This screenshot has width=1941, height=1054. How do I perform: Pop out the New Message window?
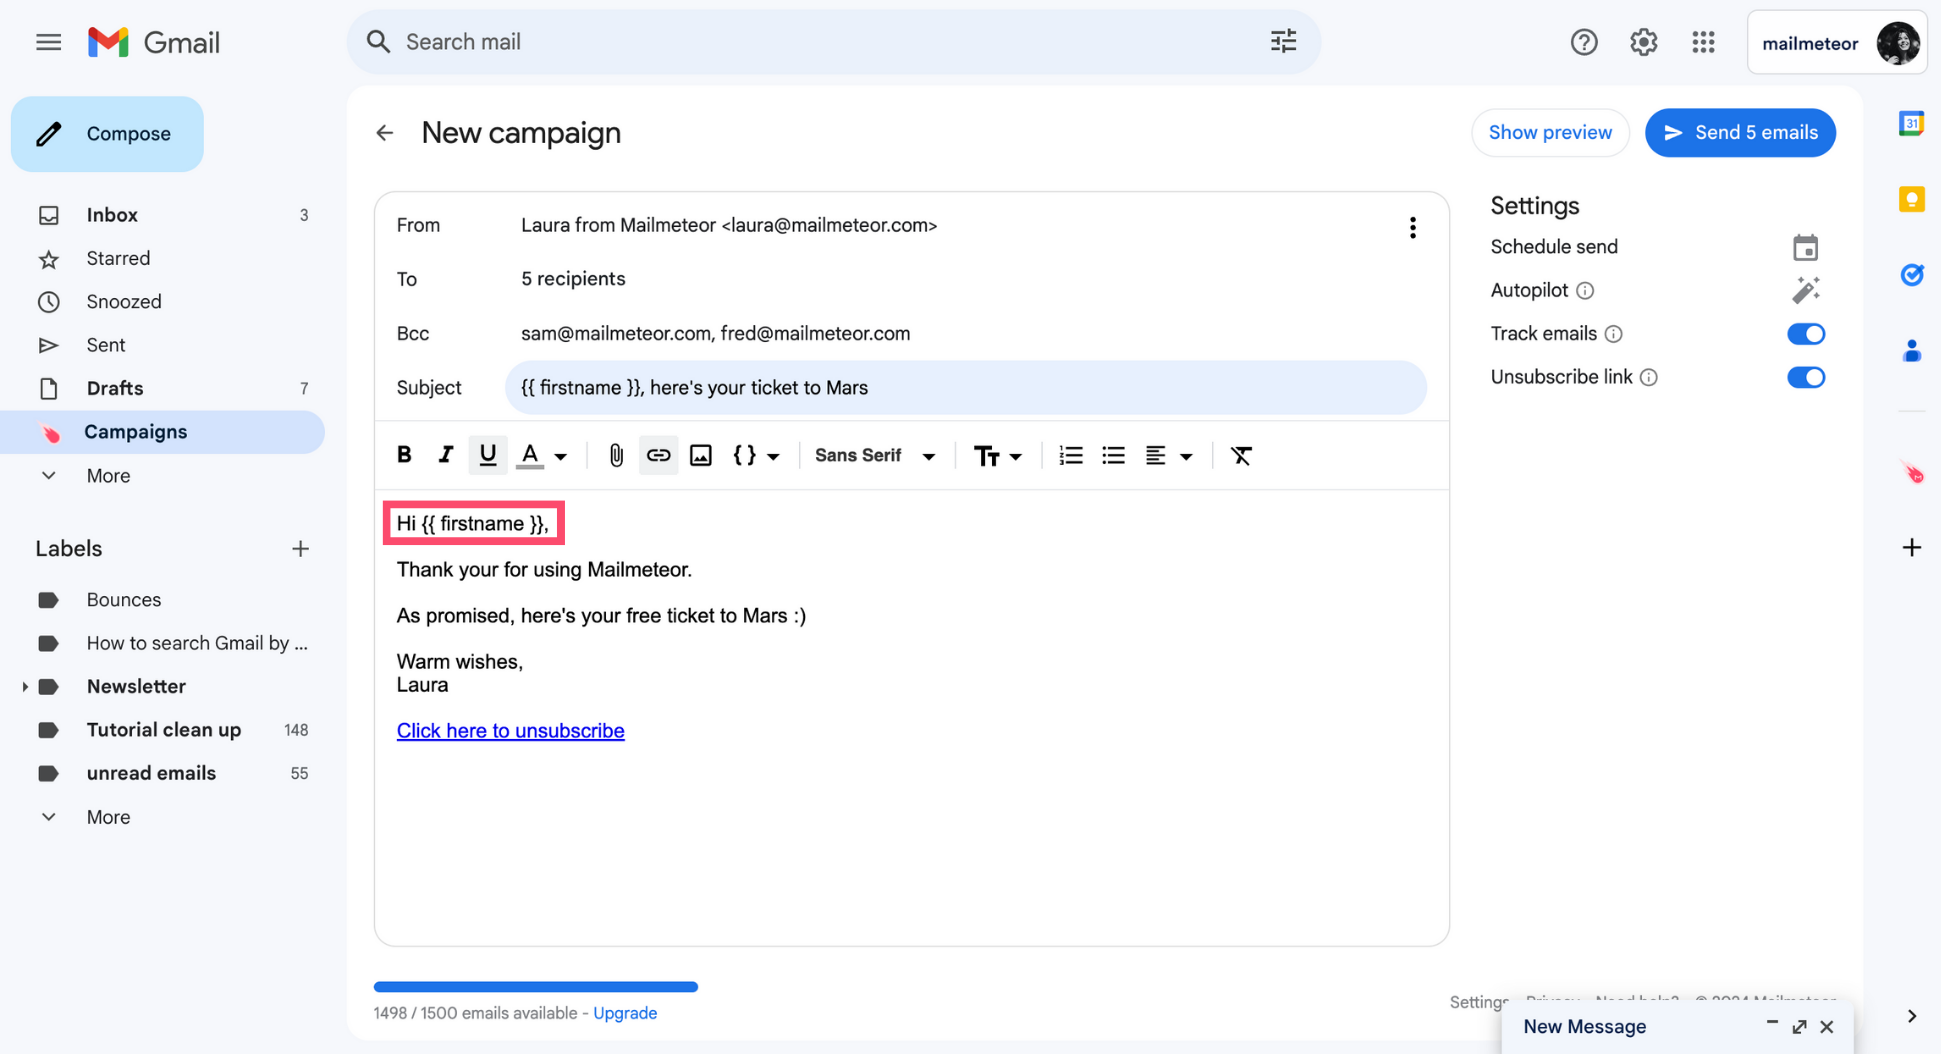click(x=1799, y=1027)
